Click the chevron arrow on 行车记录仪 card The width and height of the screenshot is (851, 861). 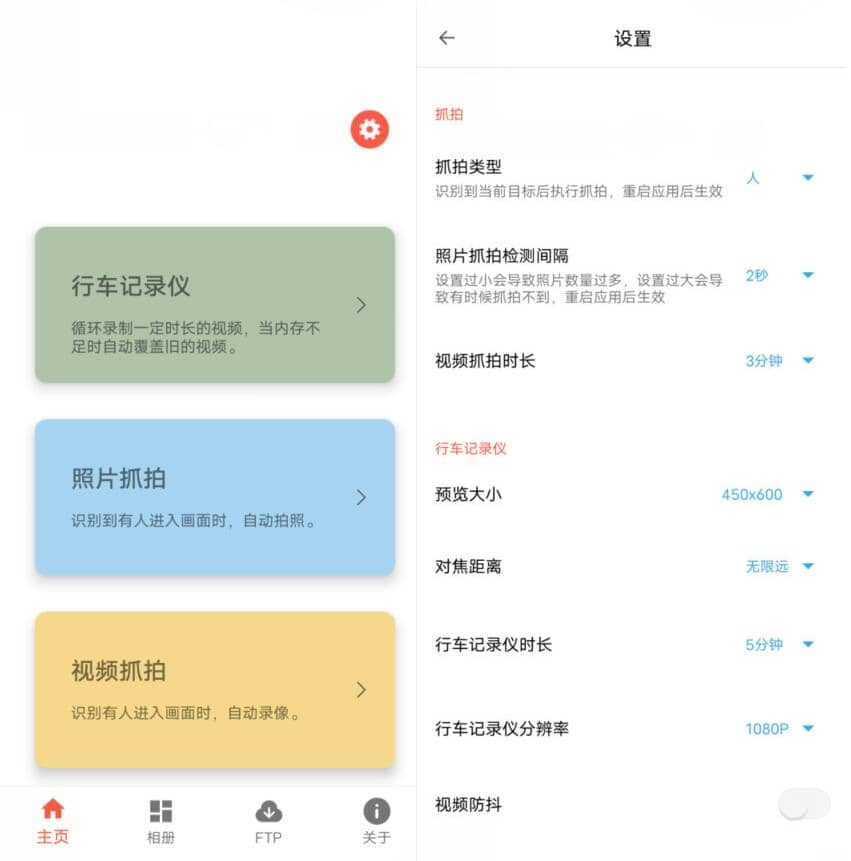tap(361, 305)
